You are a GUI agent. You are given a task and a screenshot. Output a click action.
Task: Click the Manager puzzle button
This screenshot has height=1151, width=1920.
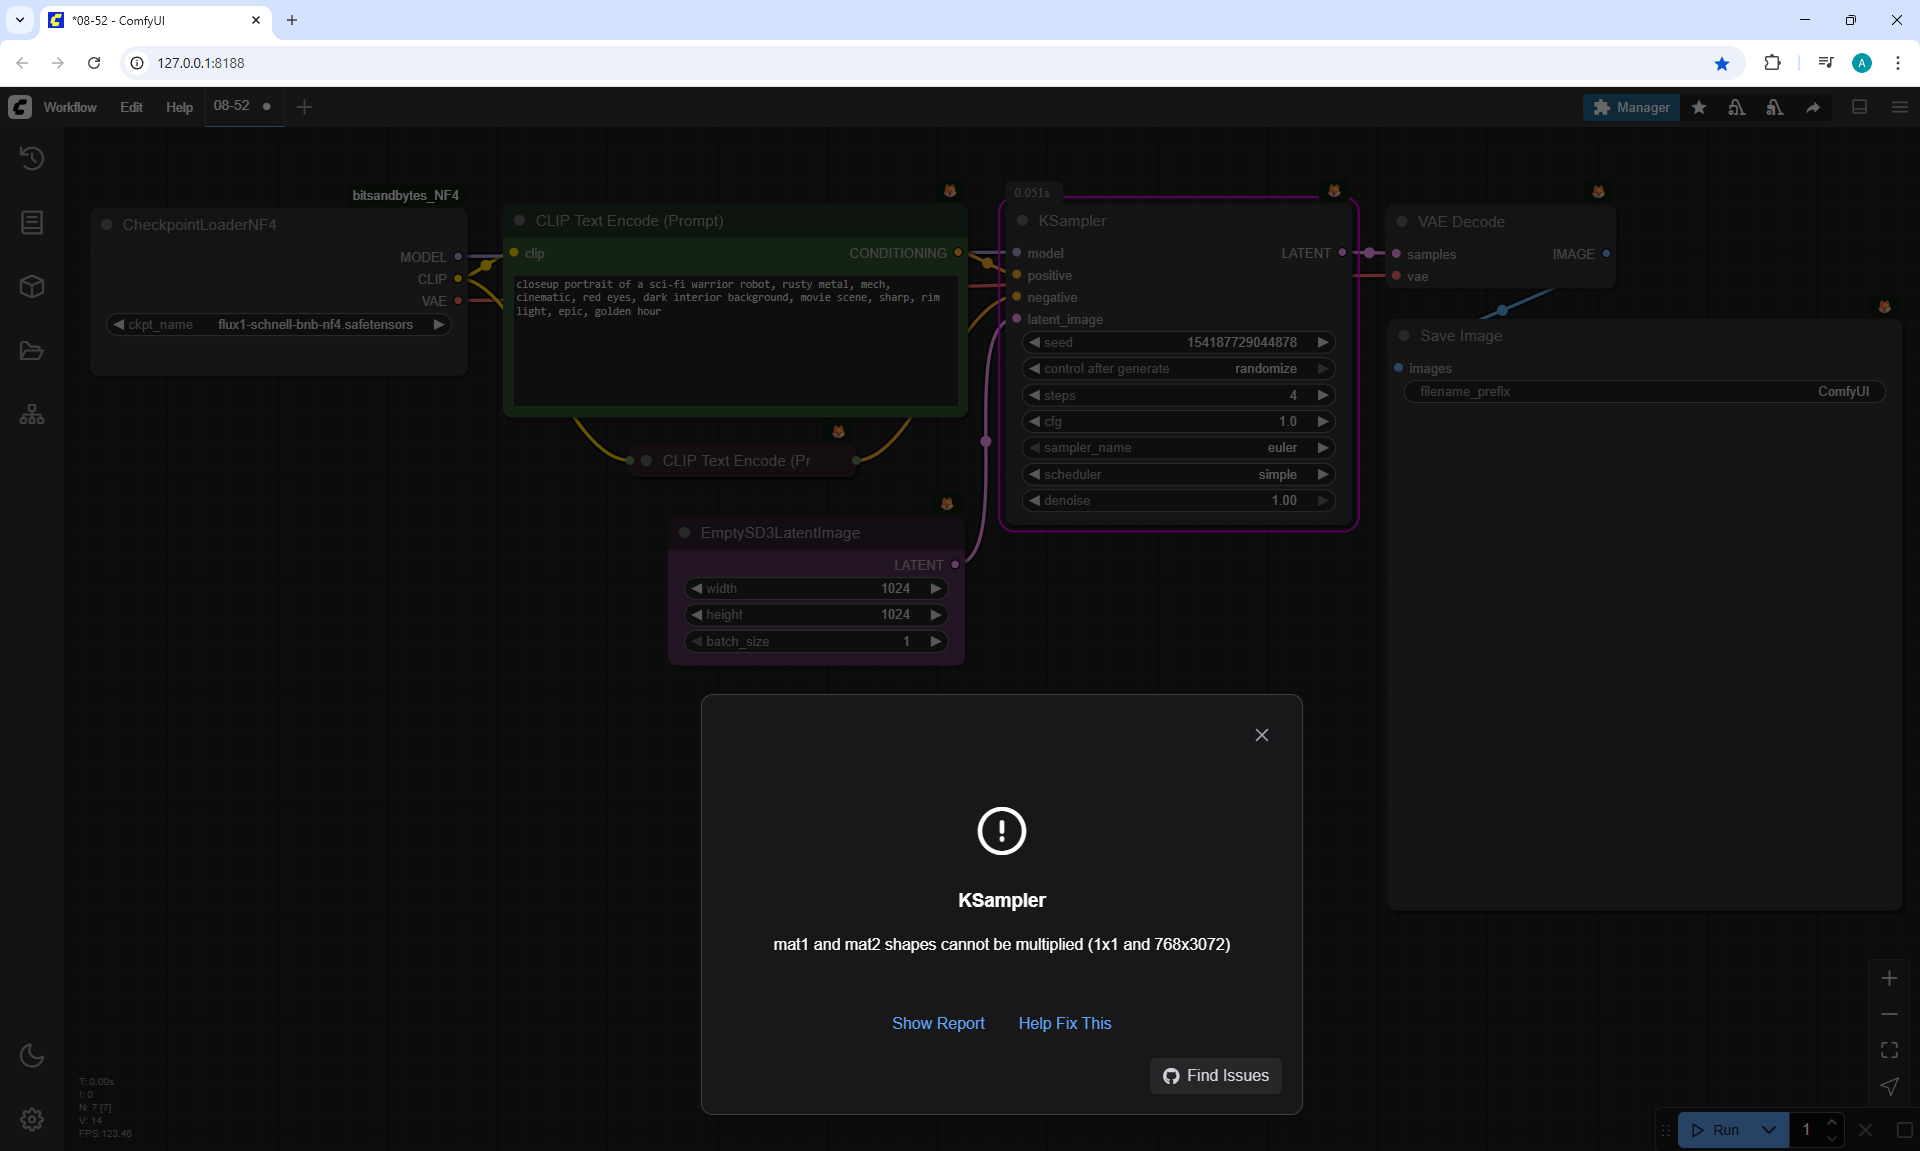click(x=1631, y=107)
